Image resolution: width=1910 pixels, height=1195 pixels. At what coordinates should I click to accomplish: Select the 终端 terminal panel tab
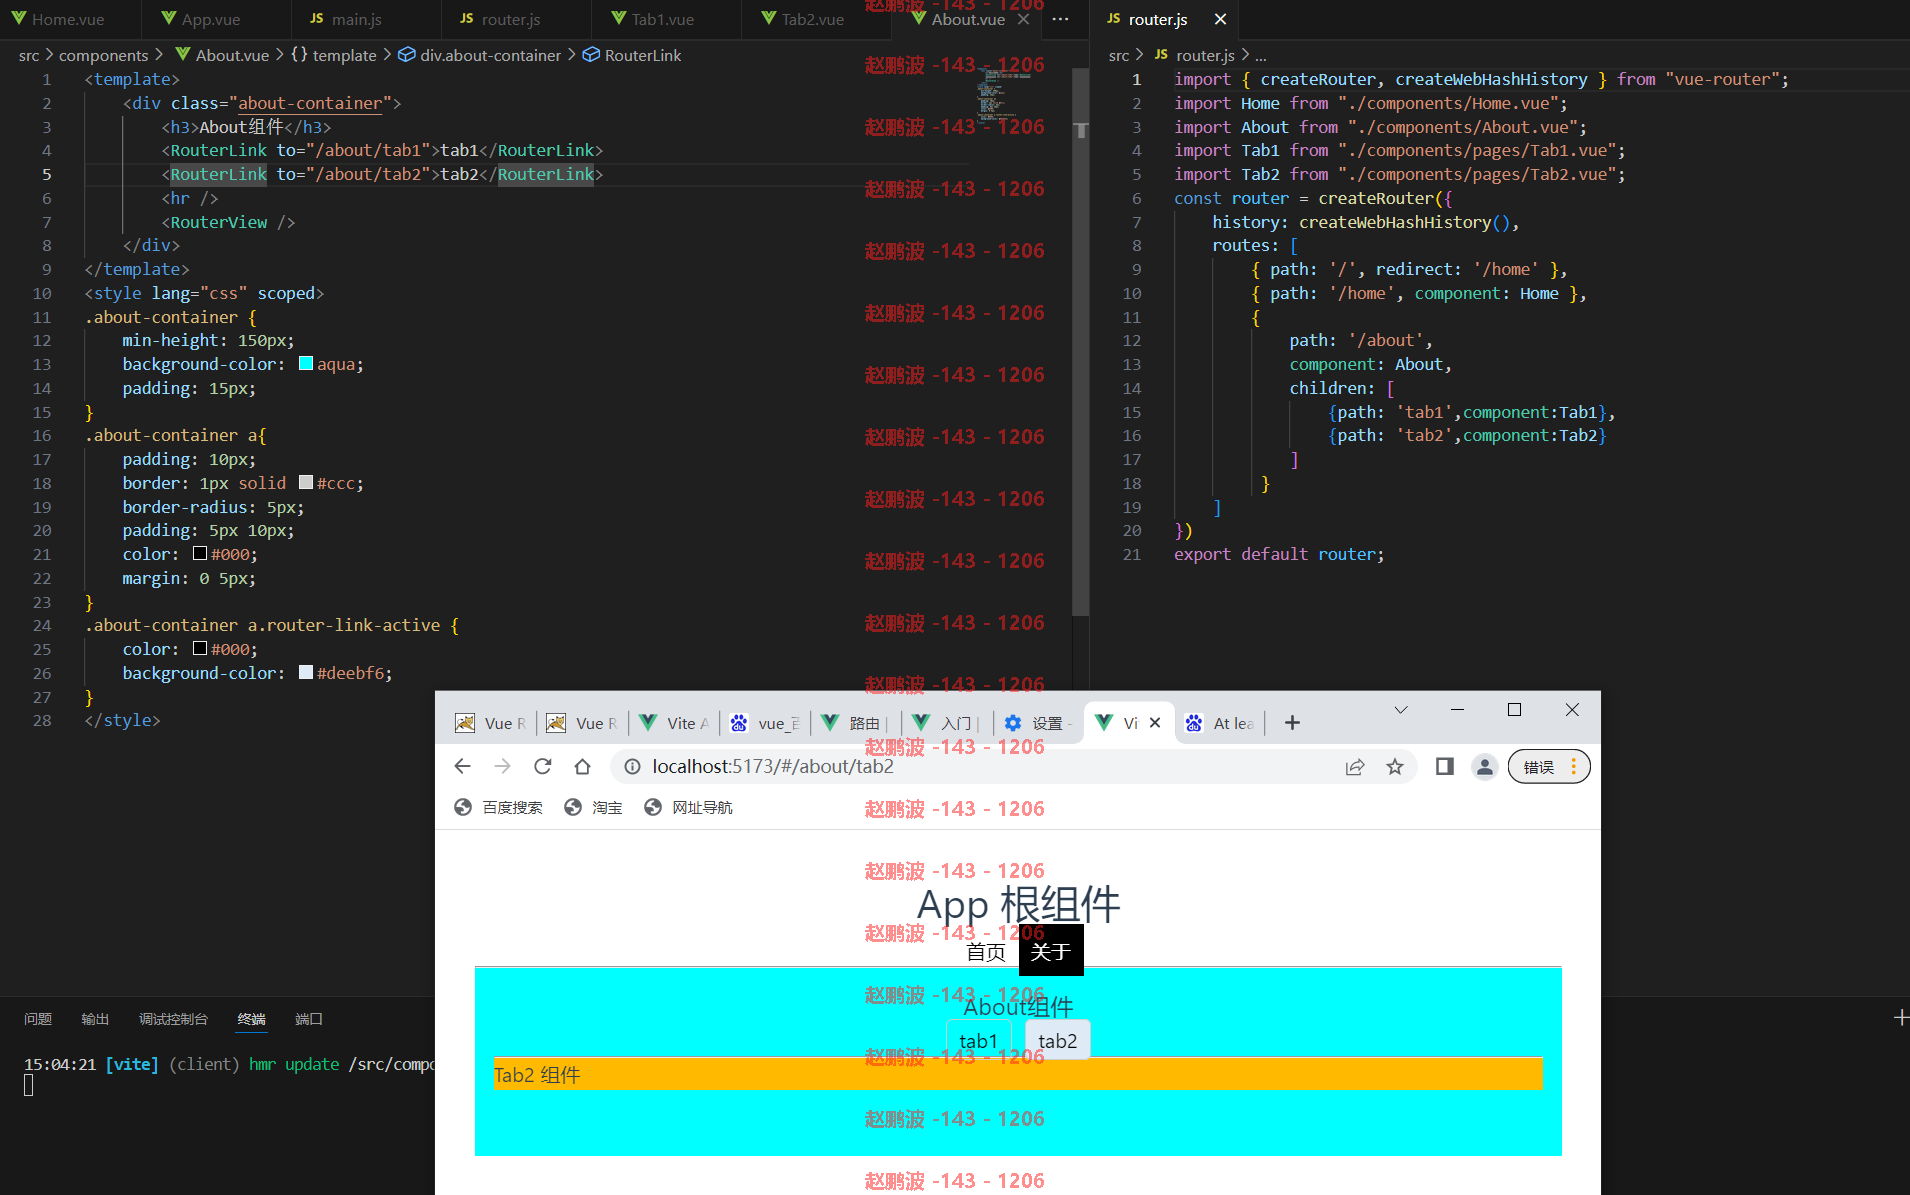[x=251, y=1019]
